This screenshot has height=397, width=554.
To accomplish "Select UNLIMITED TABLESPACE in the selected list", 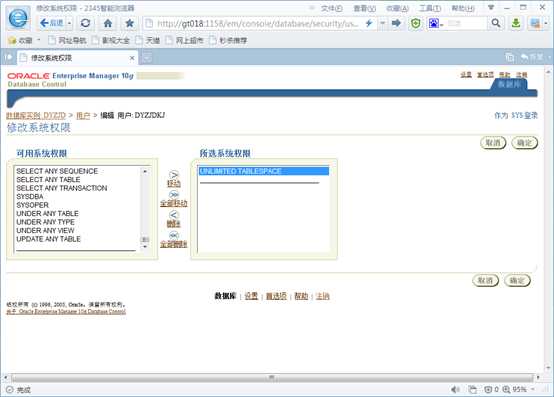I will 264,171.
